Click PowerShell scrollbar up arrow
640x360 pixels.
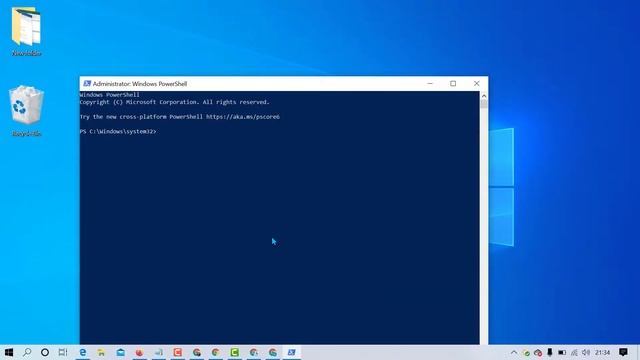[x=484, y=96]
